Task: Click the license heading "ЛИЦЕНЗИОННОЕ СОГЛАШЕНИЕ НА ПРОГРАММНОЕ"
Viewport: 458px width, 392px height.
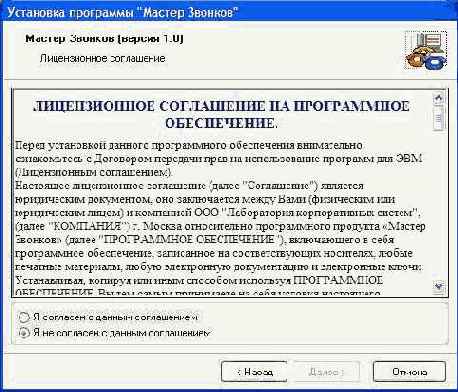Action: [x=221, y=106]
